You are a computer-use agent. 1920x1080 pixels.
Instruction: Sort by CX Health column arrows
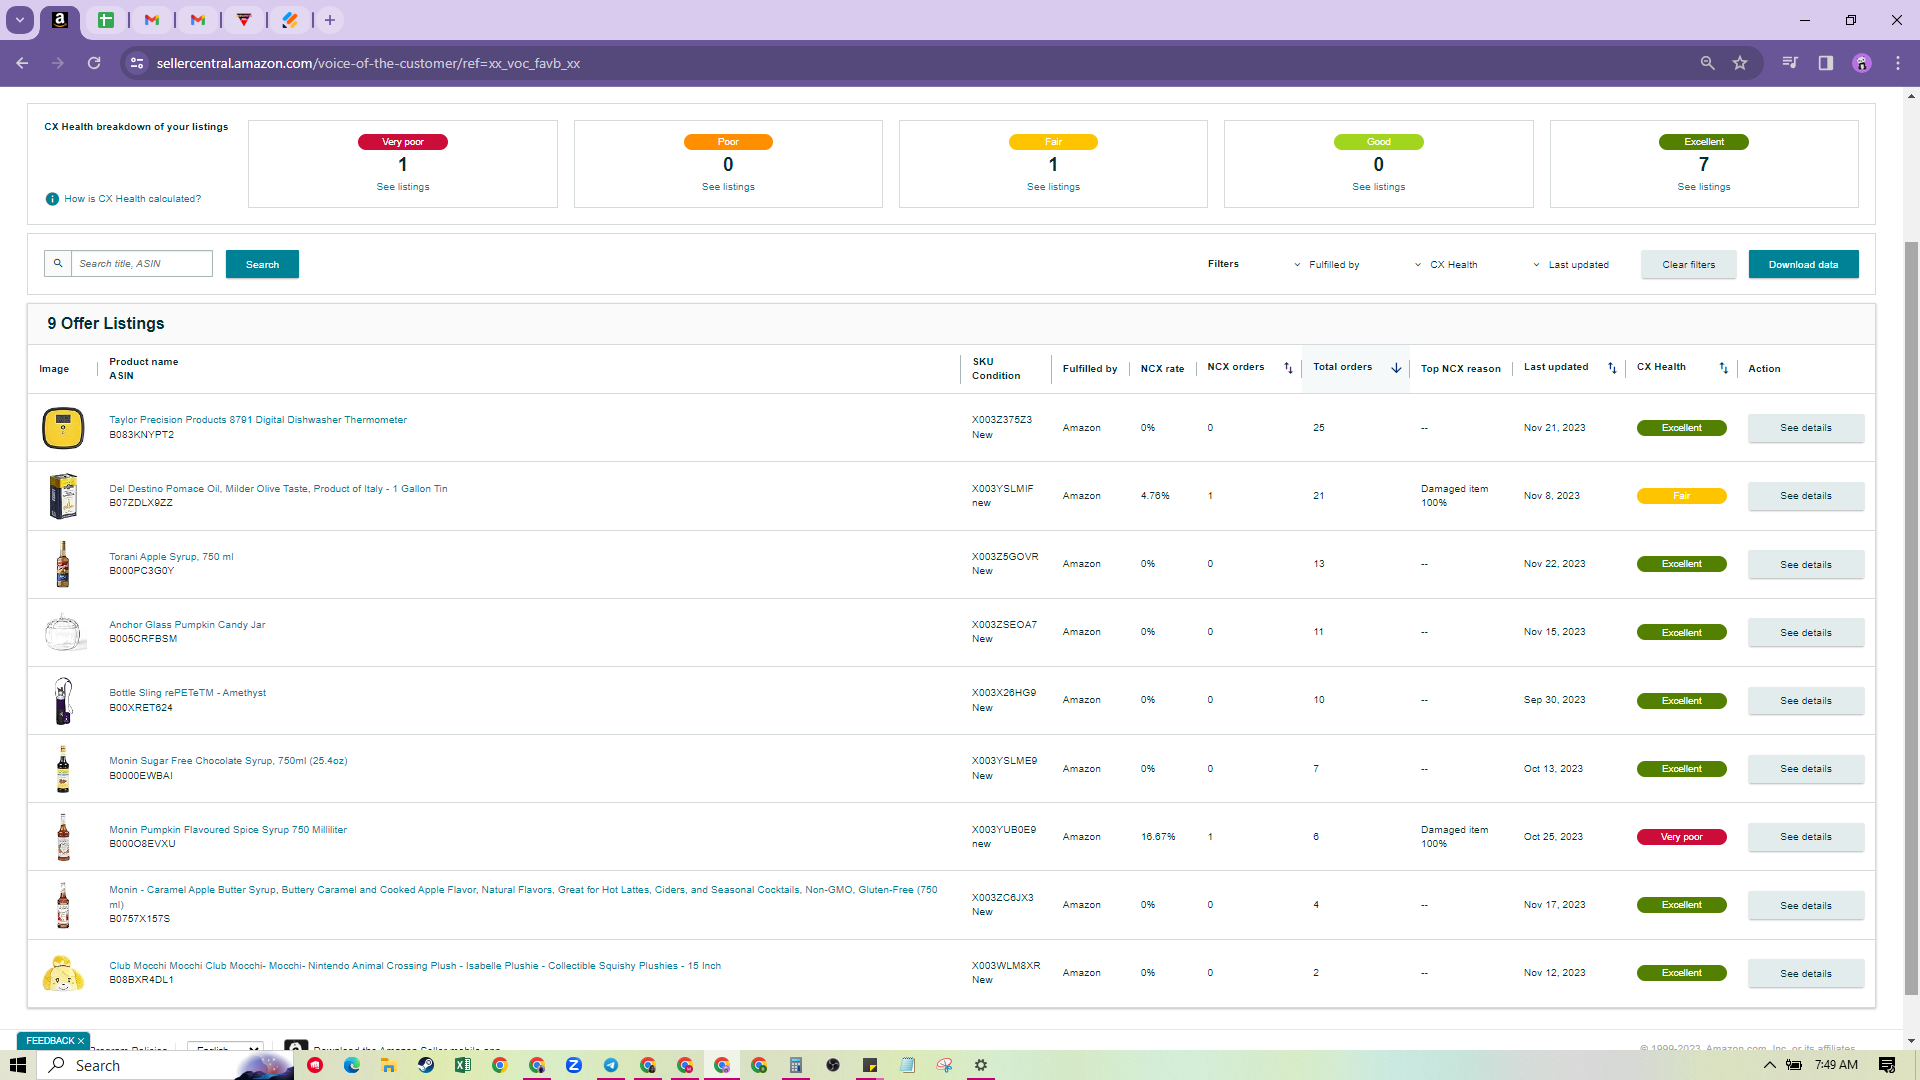tap(1723, 368)
